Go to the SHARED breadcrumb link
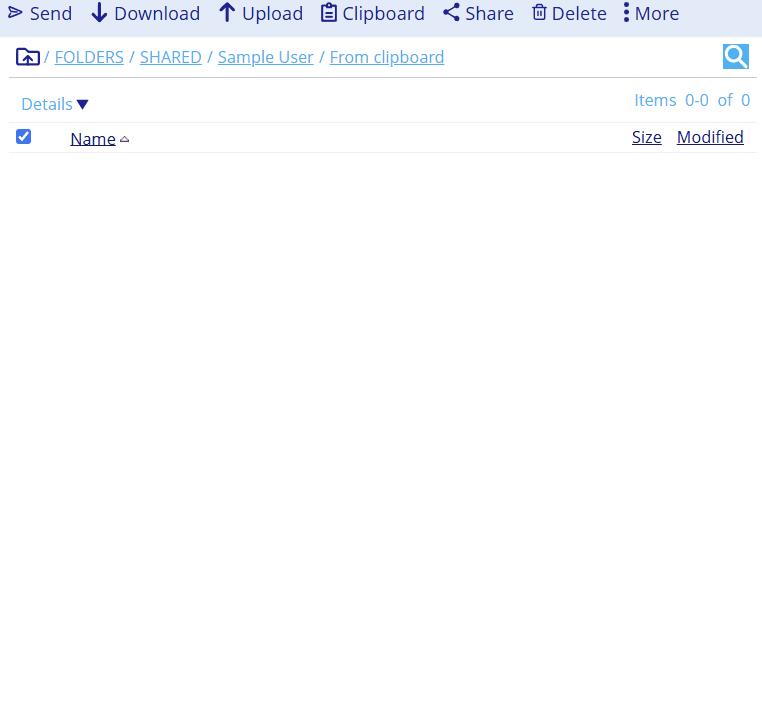 (x=170, y=57)
